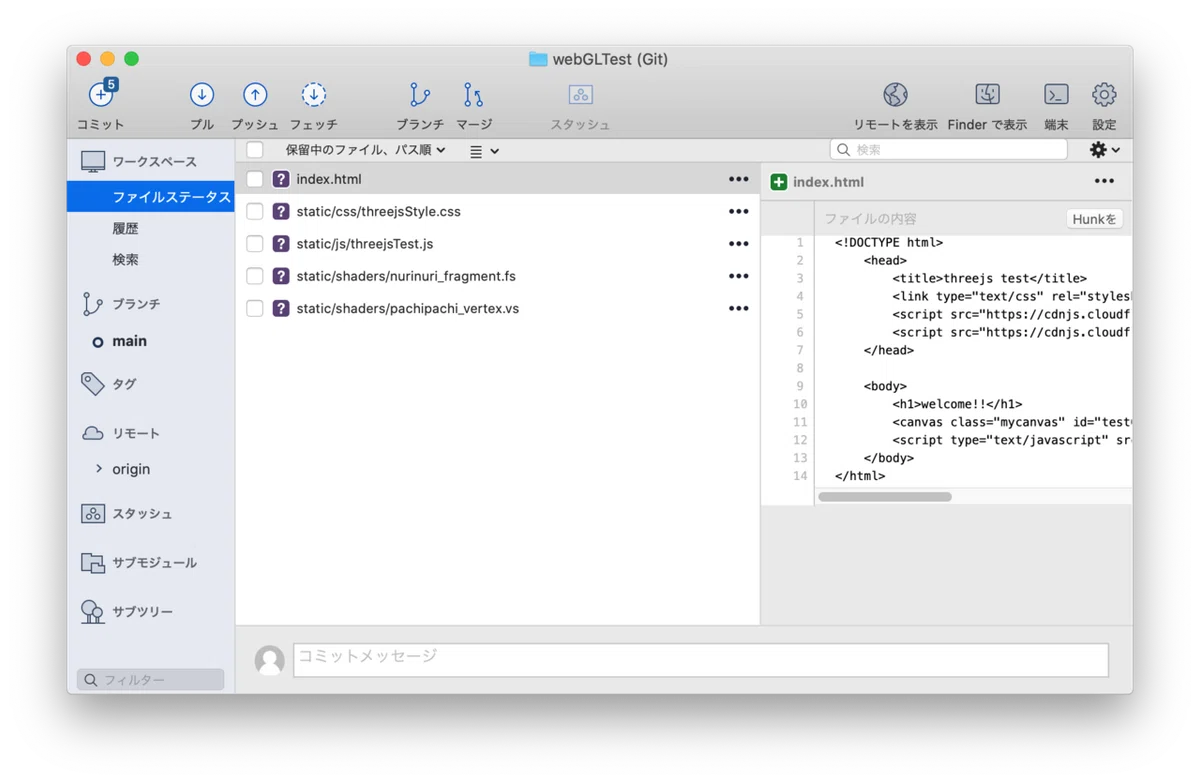Show remote via リモートを表示 globe icon
Viewport: 1200px width, 783px height.
895,95
